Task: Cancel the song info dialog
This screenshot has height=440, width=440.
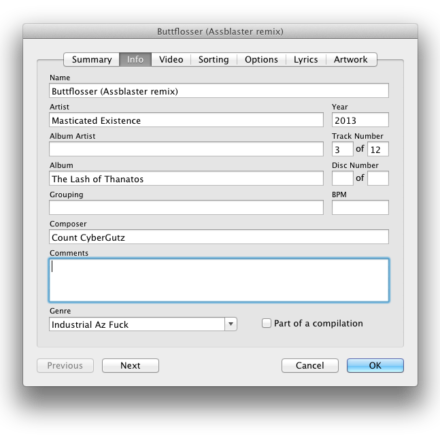Action: click(310, 365)
